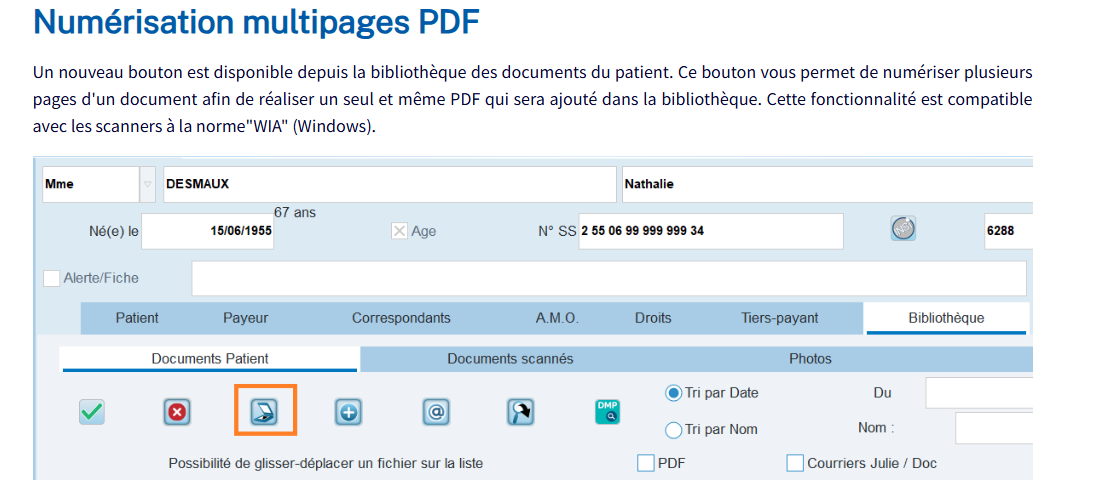
Task: Click the green checkmark validate icon
Action: click(92, 412)
